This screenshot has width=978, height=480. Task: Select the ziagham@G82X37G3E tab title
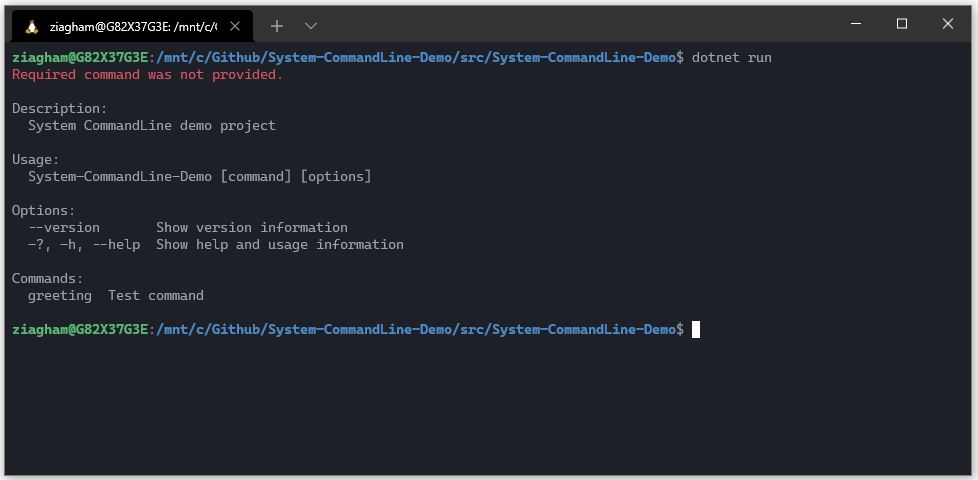pos(133,26)
